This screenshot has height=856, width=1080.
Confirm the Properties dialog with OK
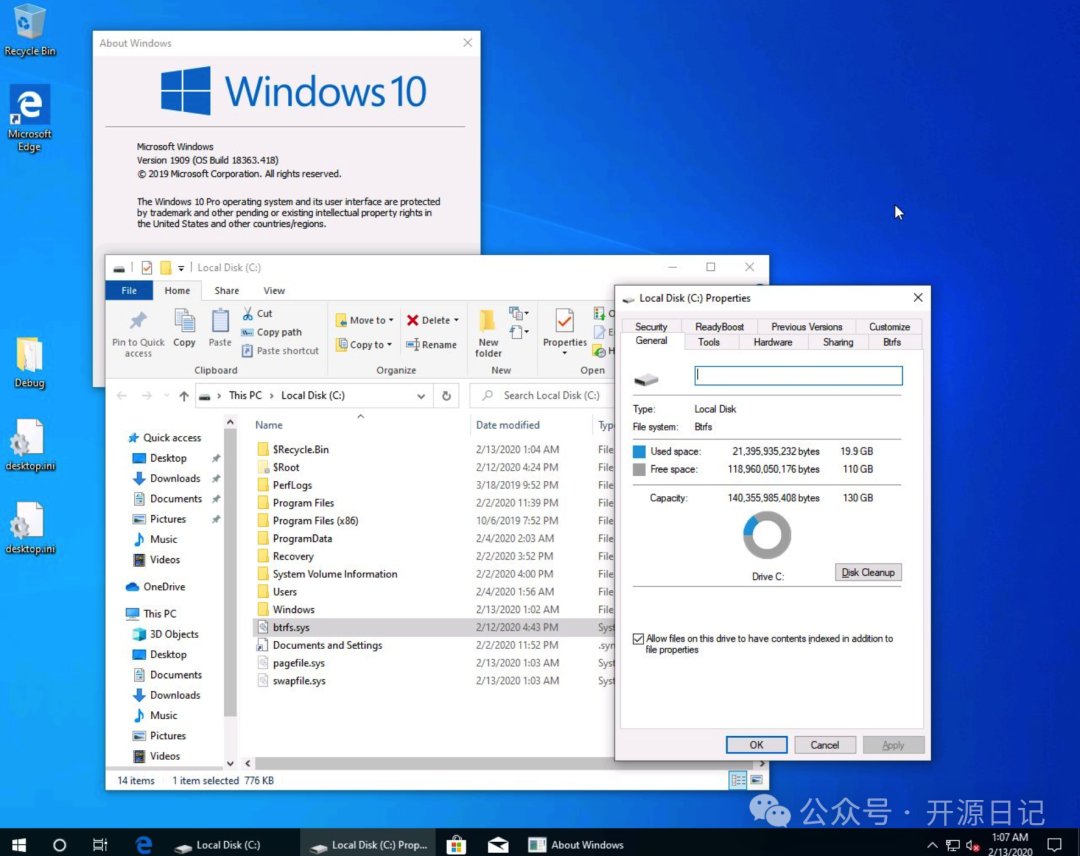click(756, 744)
